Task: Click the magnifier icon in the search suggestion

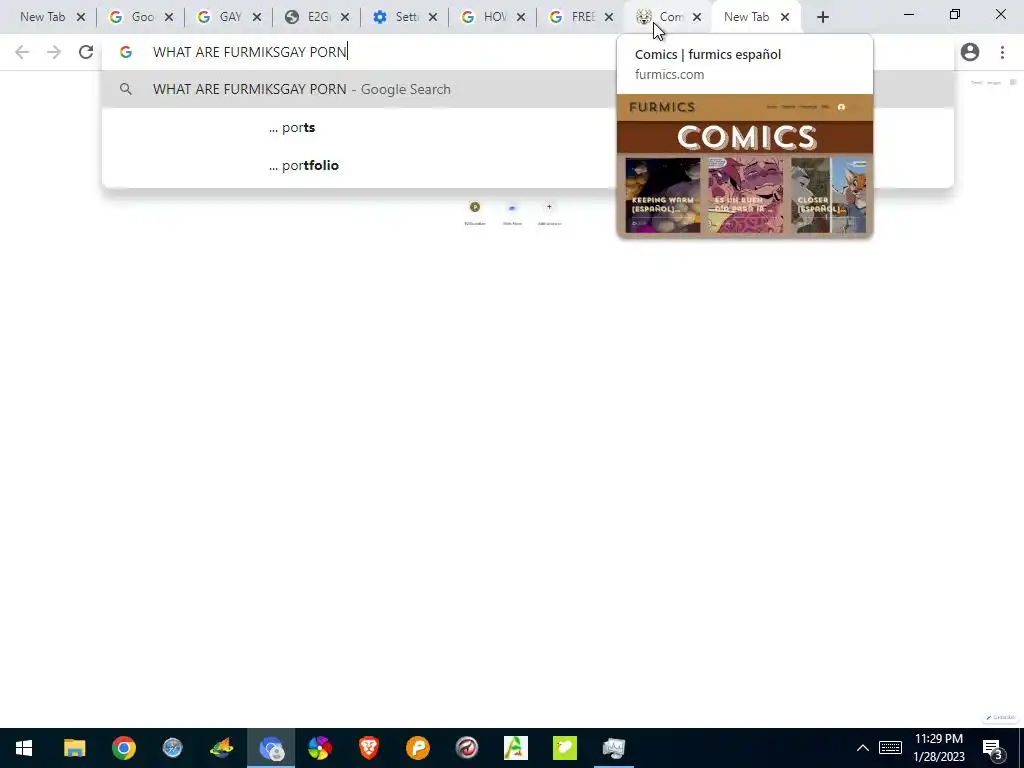Action: coord(126,89)
